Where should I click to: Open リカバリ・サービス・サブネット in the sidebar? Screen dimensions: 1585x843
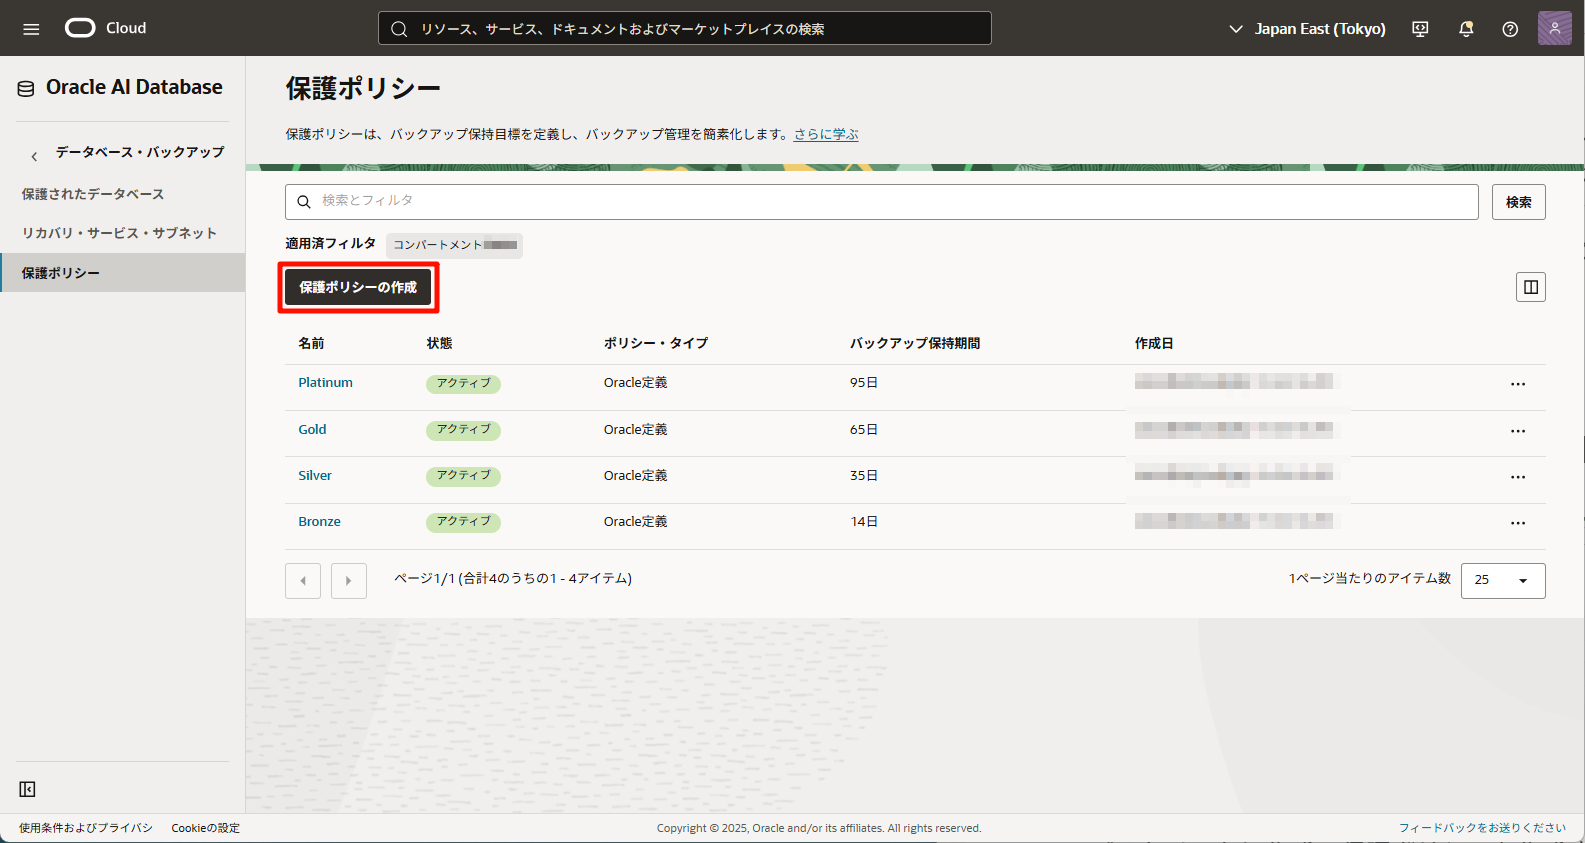click(x=119, y=233)
